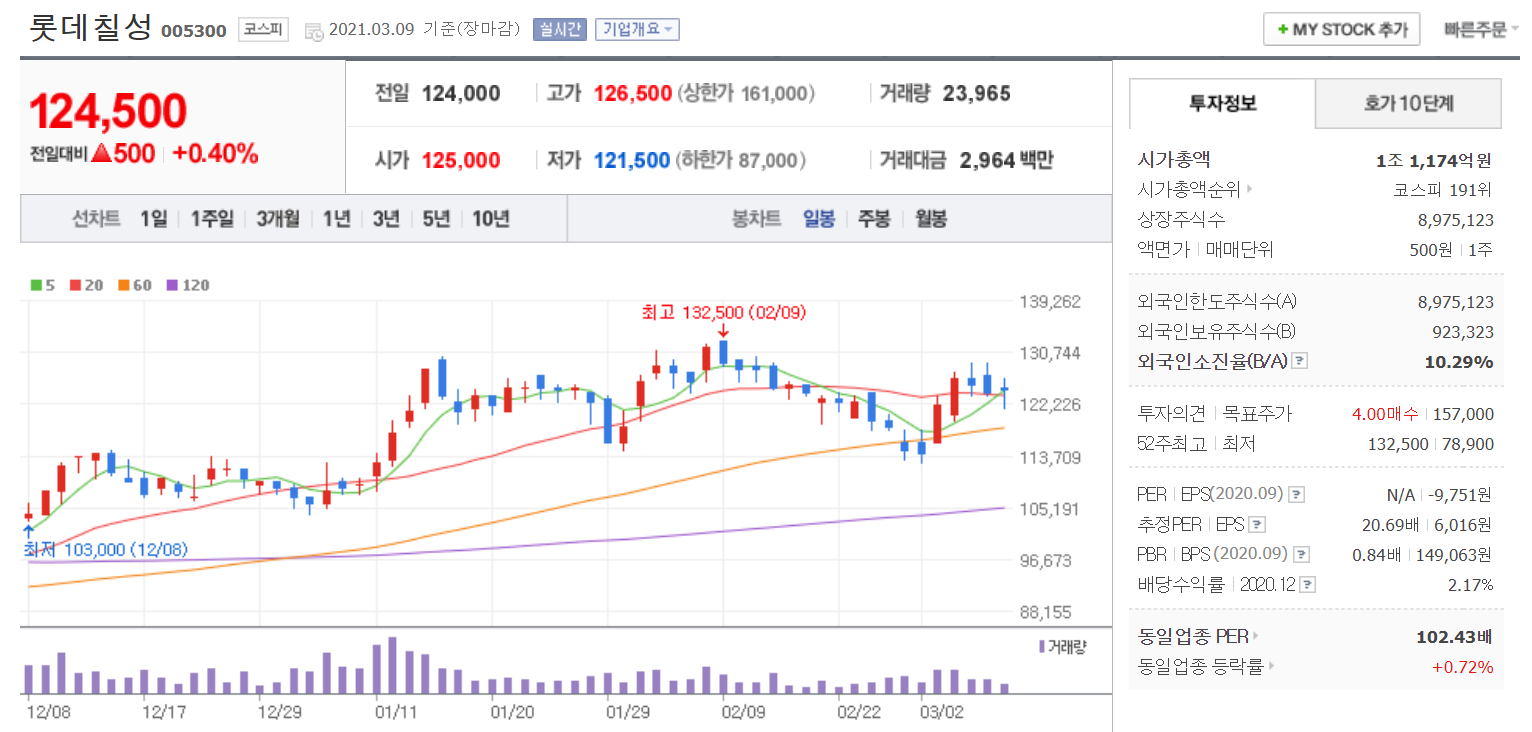Image resolution: width=1532 pixels, height=732 pixels.
Task: Click the help icon next to 추정PER EPS
Action: click(x=1257, y=524)
